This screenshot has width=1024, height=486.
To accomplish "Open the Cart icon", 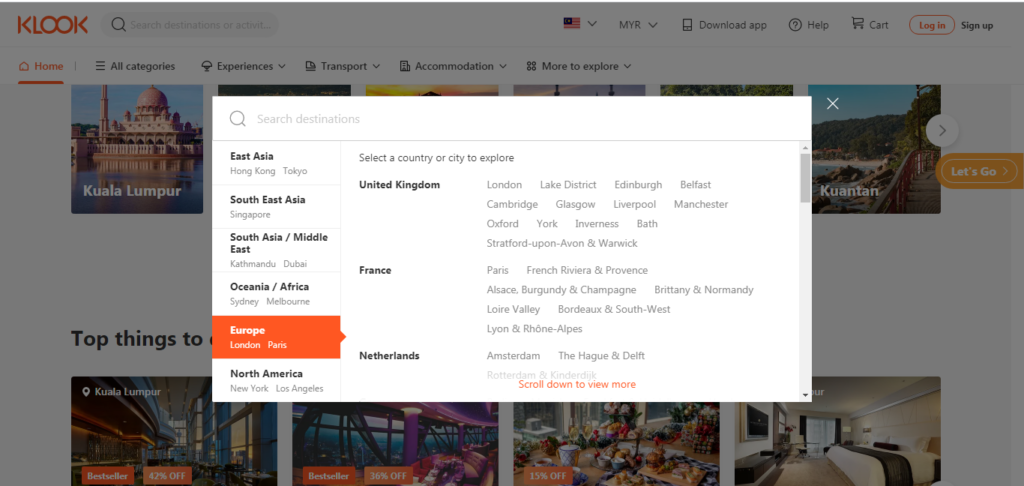I will pos(857,24).
